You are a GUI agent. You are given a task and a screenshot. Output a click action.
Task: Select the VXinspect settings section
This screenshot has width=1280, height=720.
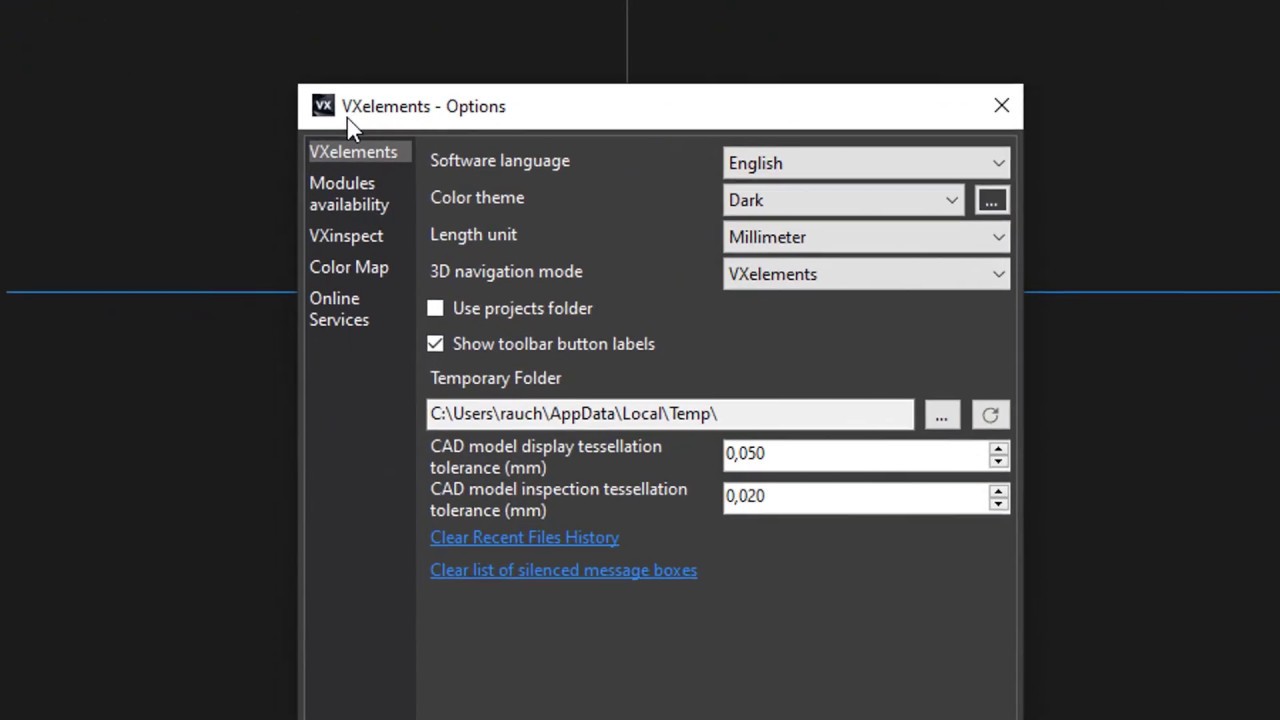click(346, 235)
